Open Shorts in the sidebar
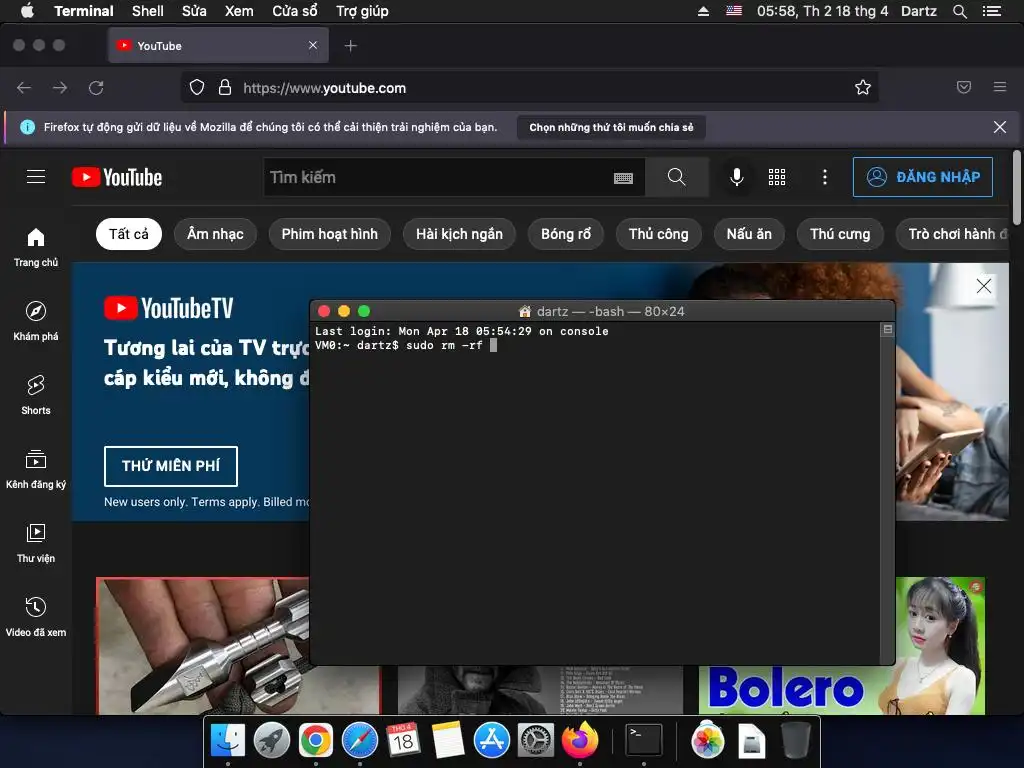 coord(36,394)
